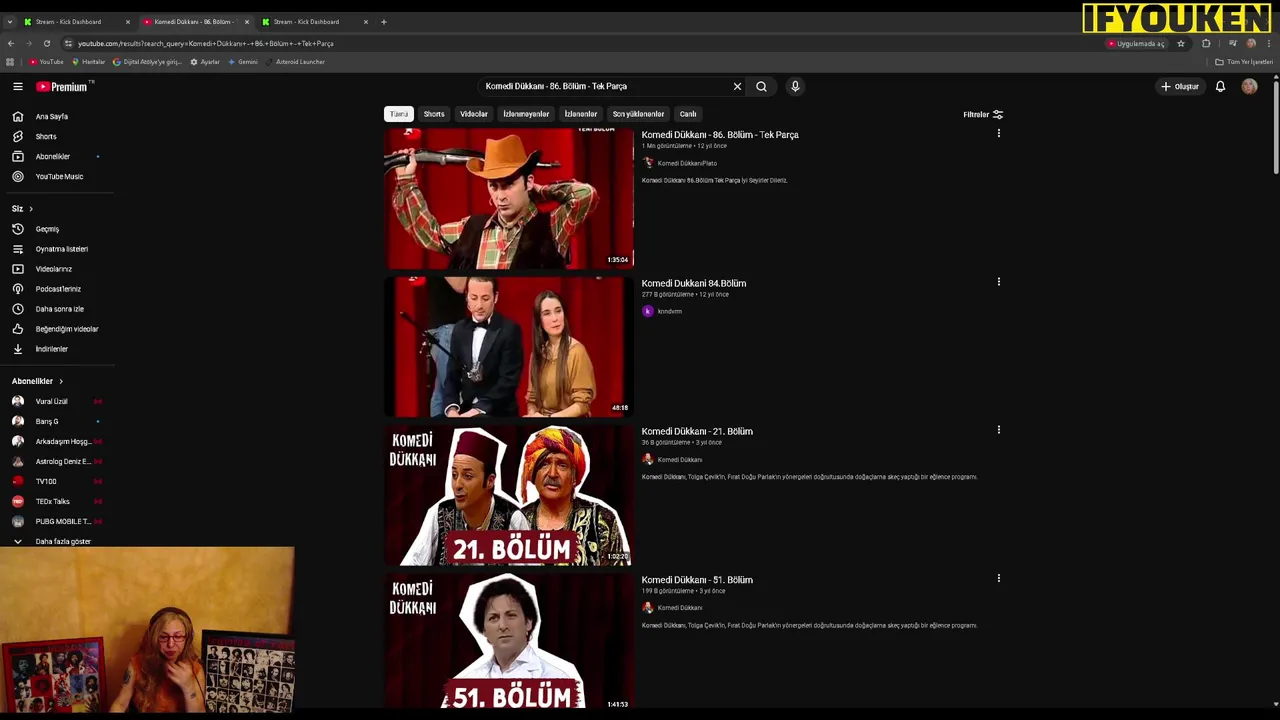Open the Chrome extensions puzzle icon
The height and width of the screenshot is (720, 1280).
pos(1206,44)
